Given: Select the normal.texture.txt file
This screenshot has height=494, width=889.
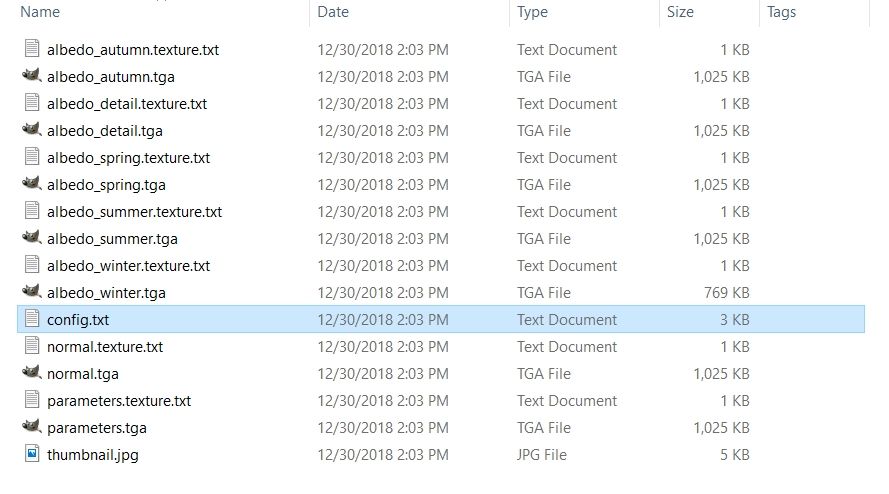Looking at the screenshot, I should click(105, 347).
